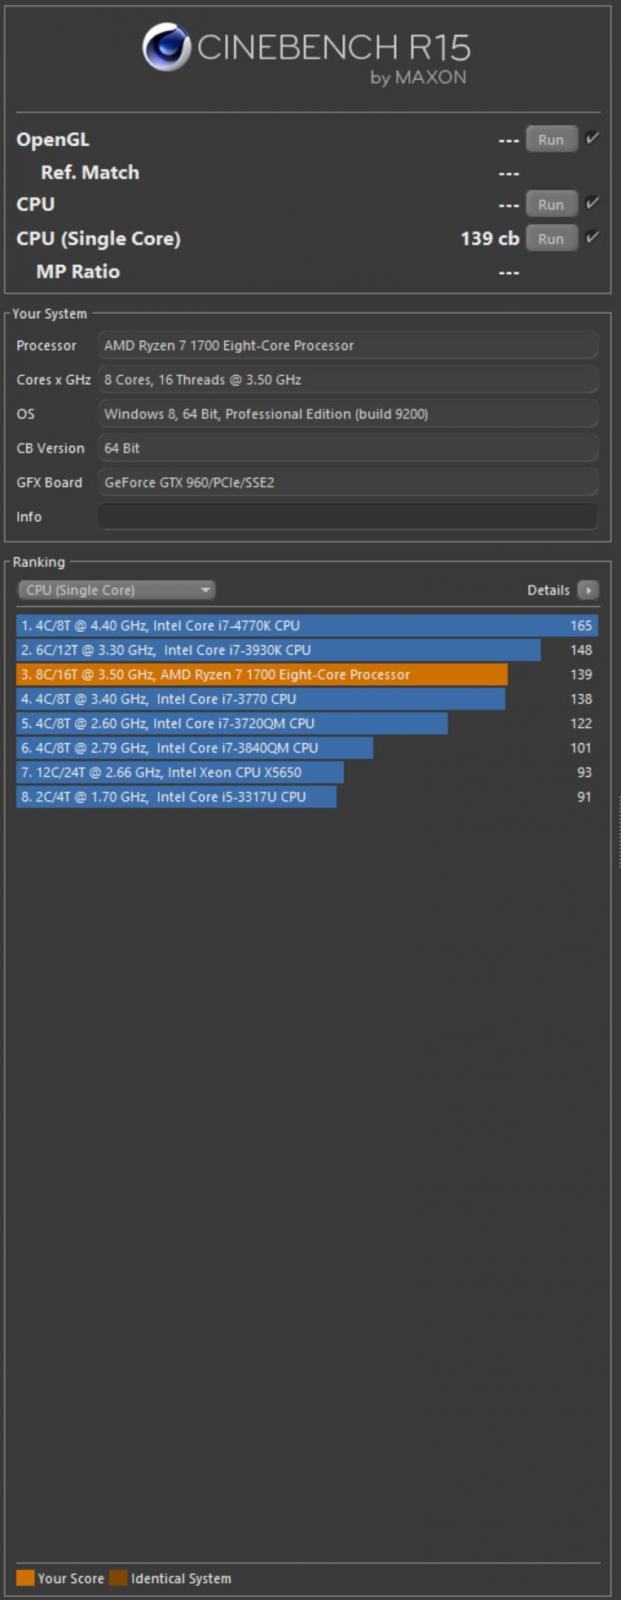Viewport: 621px width, 1600px height.
Task: Click inside the Info text field
Action: 347,517
